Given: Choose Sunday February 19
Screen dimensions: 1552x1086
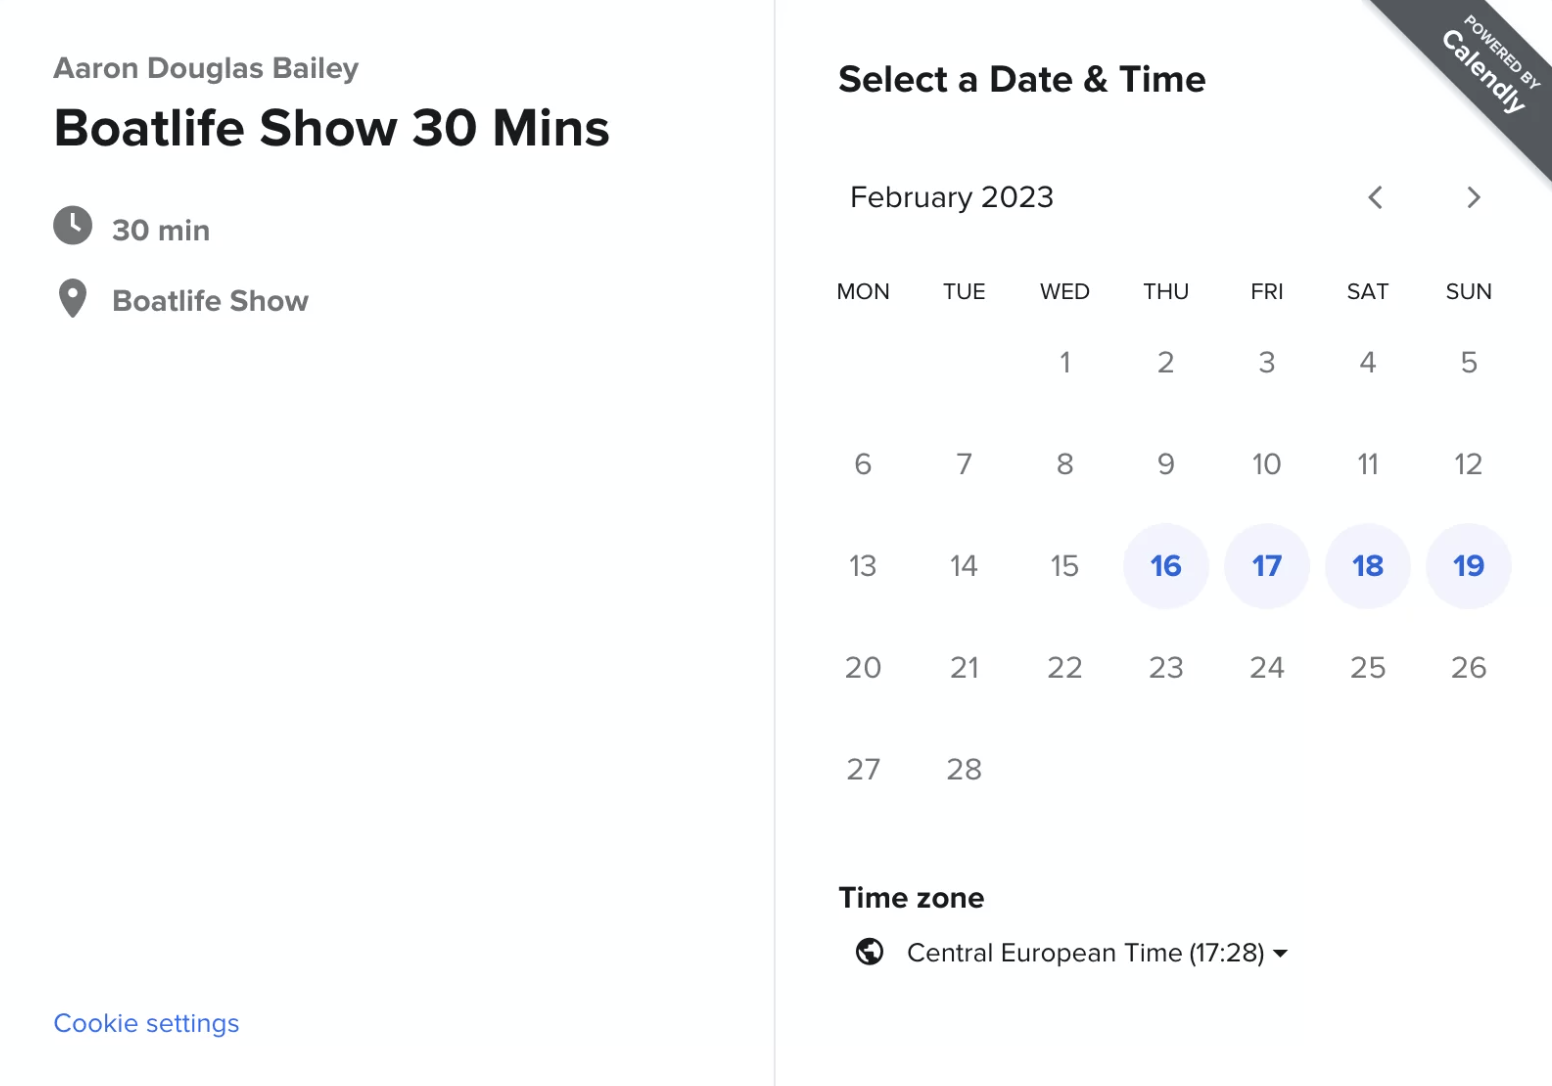Looking at the screenshot, I should 1469,566.
